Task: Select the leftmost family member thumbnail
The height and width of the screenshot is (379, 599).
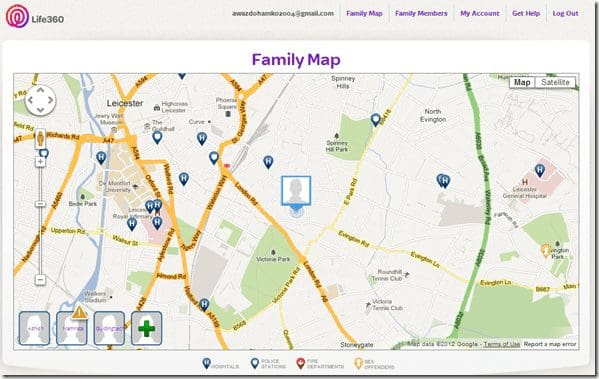Action: (x=34, y=328)
